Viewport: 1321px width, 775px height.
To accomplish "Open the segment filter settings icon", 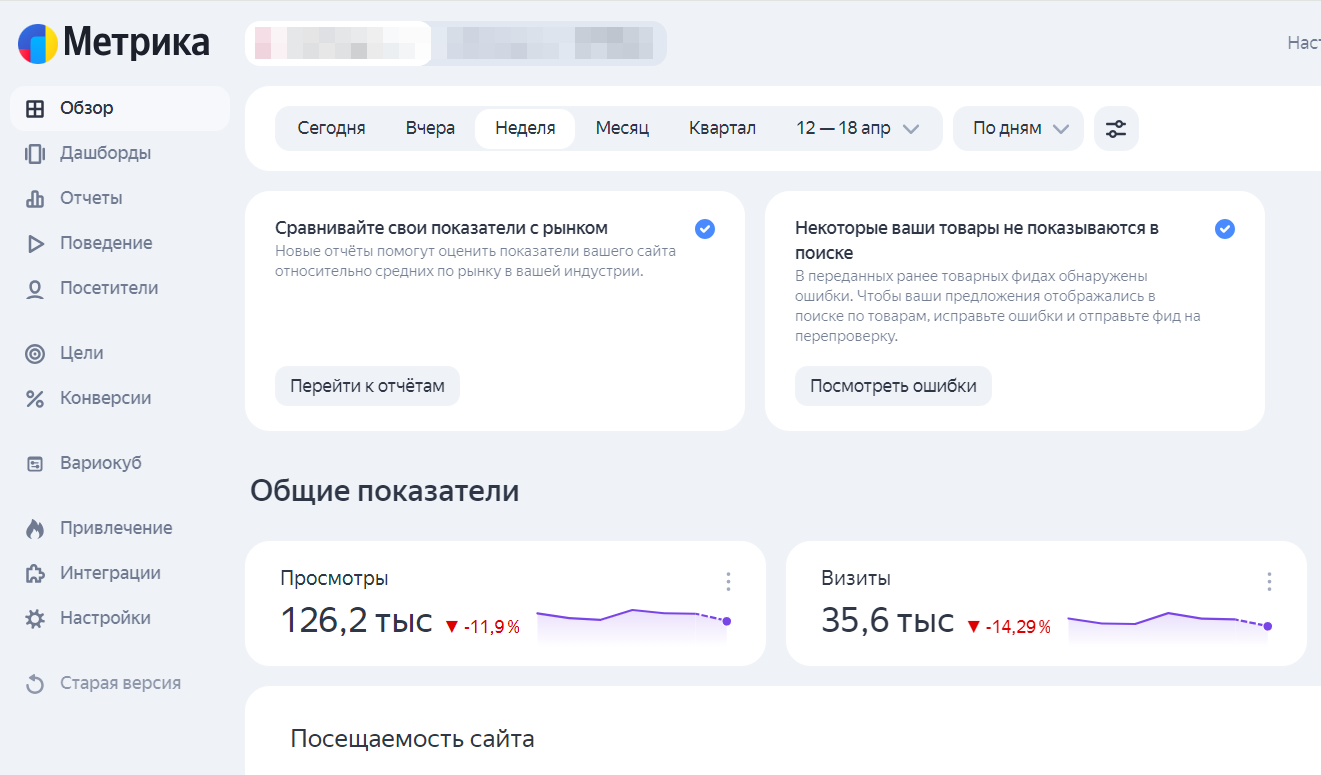I will pos(1116,128).
